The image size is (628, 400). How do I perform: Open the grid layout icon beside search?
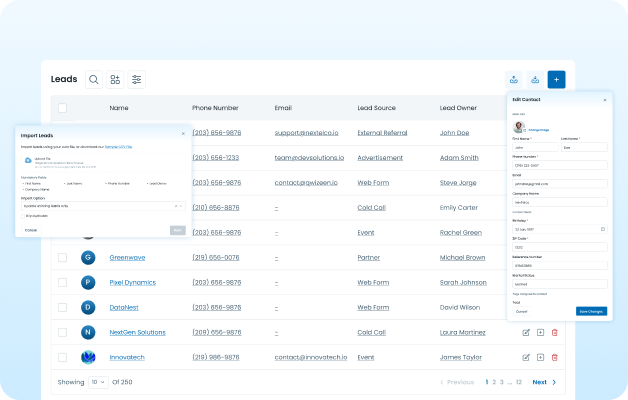tap(115, 79)
